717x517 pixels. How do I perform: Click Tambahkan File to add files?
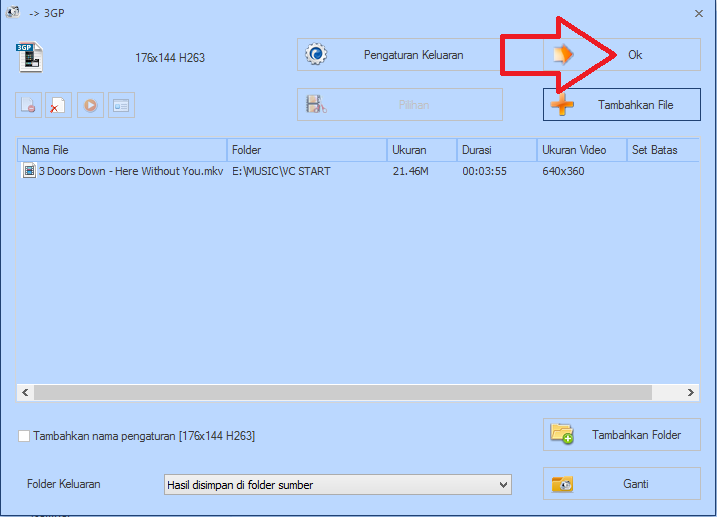point(621,105)
